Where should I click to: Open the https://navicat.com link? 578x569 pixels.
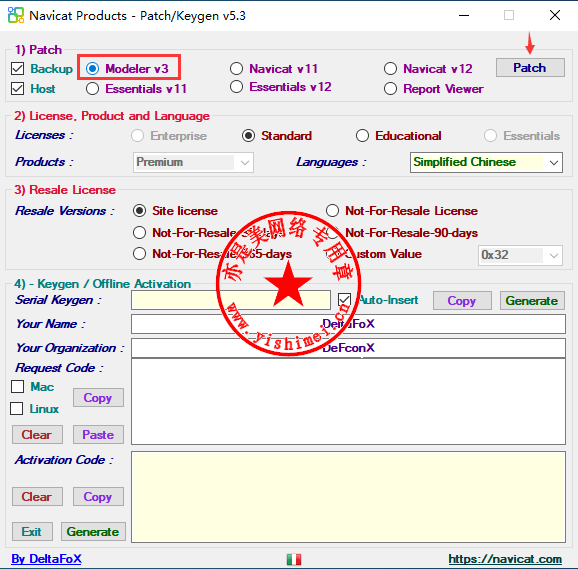pos(505,559)
